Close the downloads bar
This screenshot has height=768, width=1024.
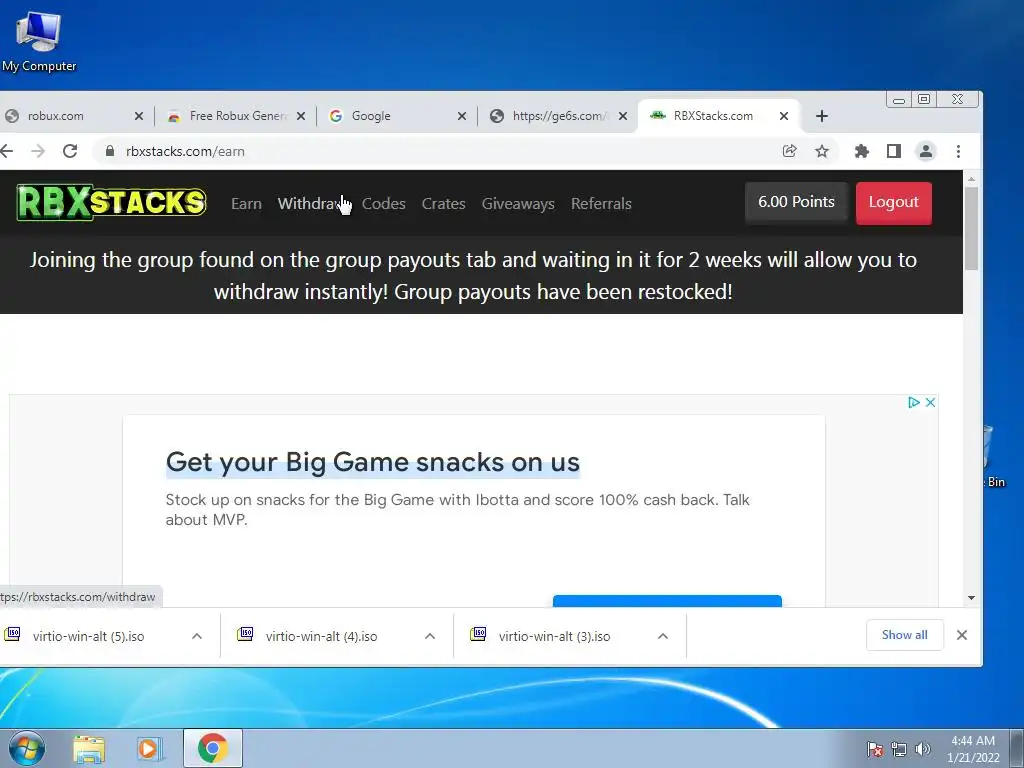962,635
